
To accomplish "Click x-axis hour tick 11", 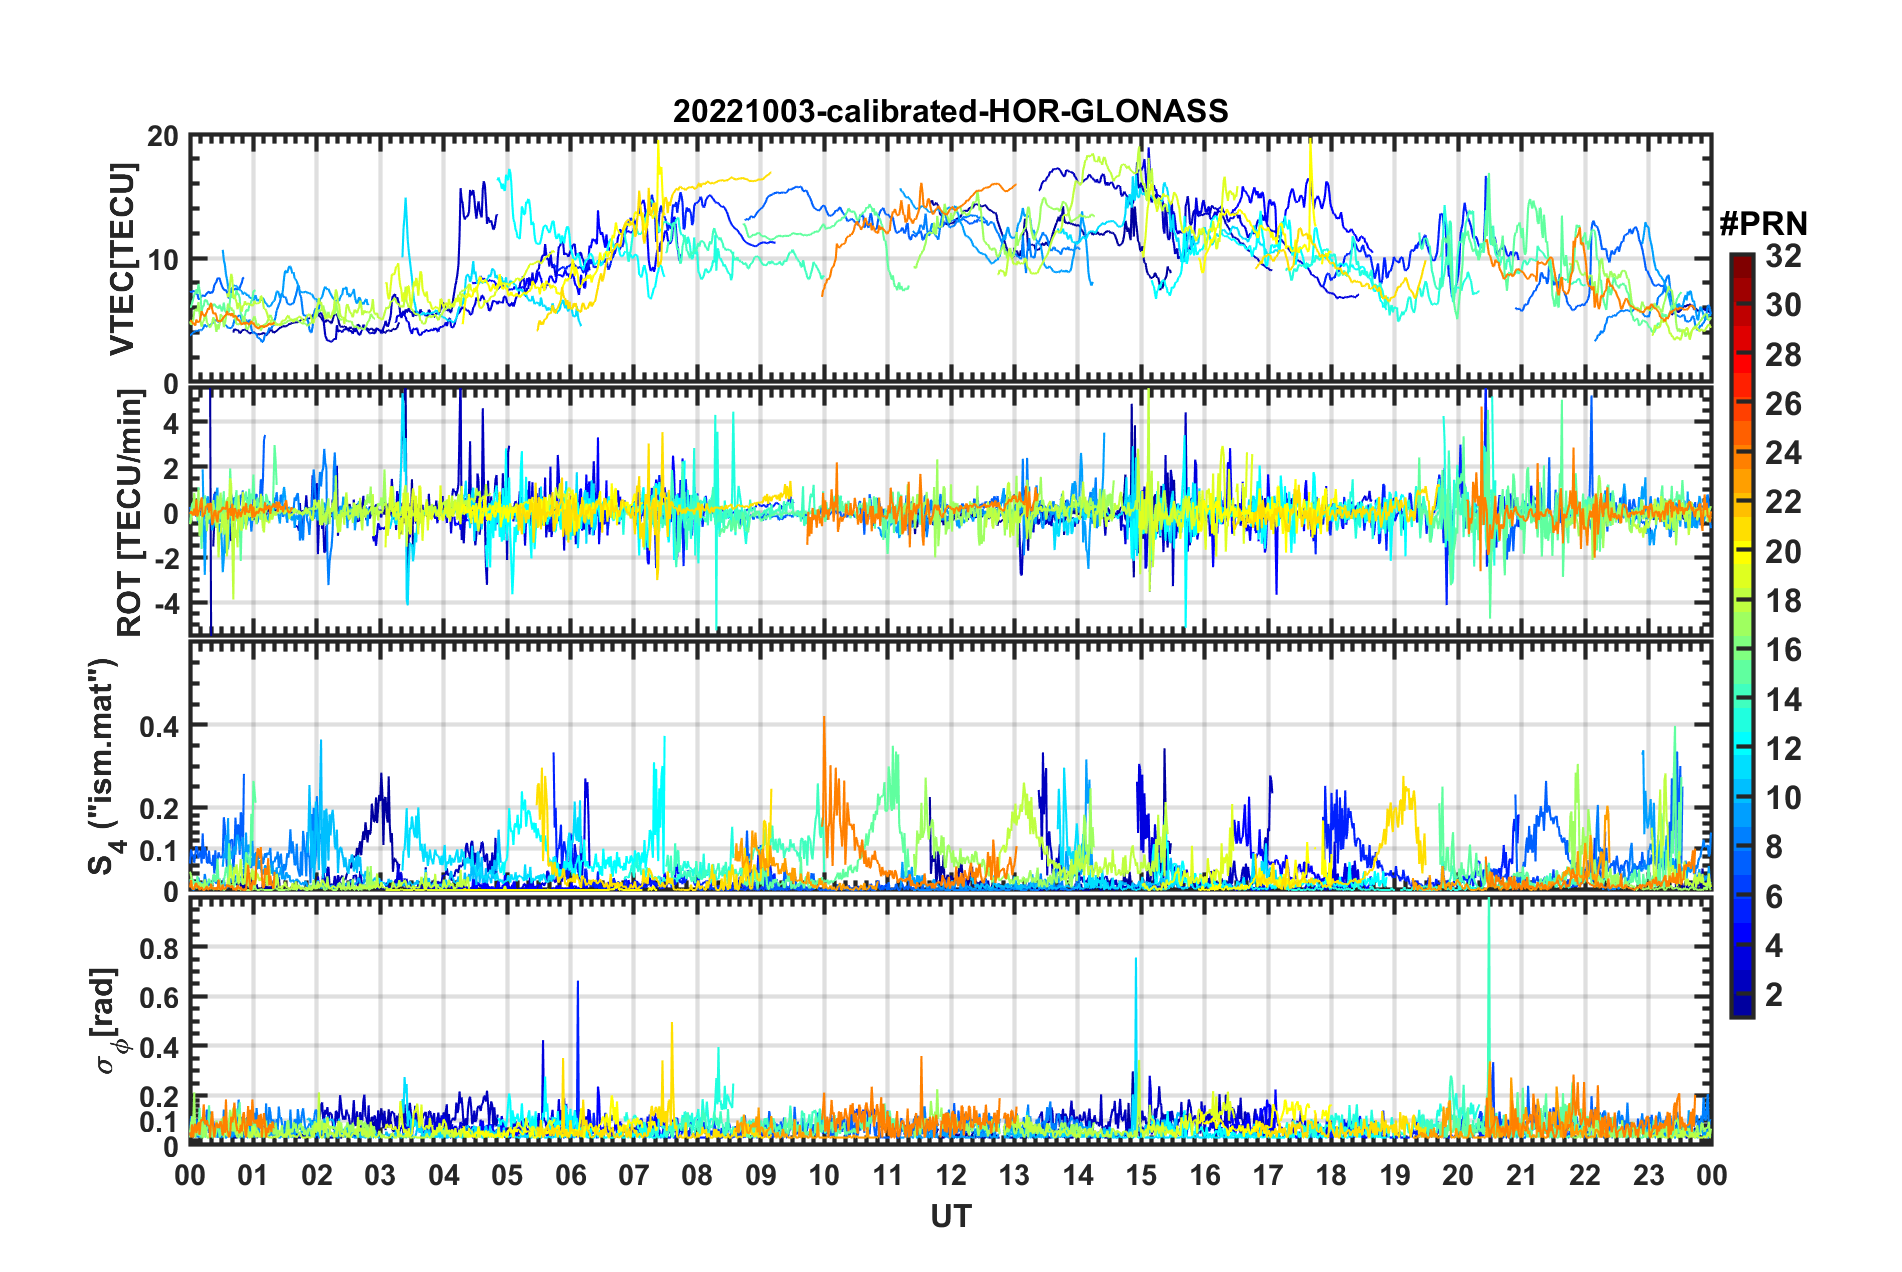I will 888,1175.
